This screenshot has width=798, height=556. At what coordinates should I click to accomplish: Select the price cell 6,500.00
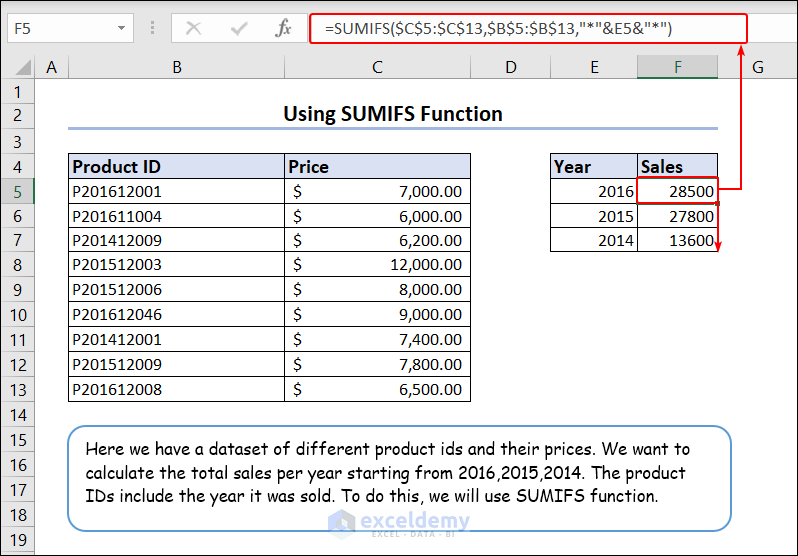tap(377, 390)
